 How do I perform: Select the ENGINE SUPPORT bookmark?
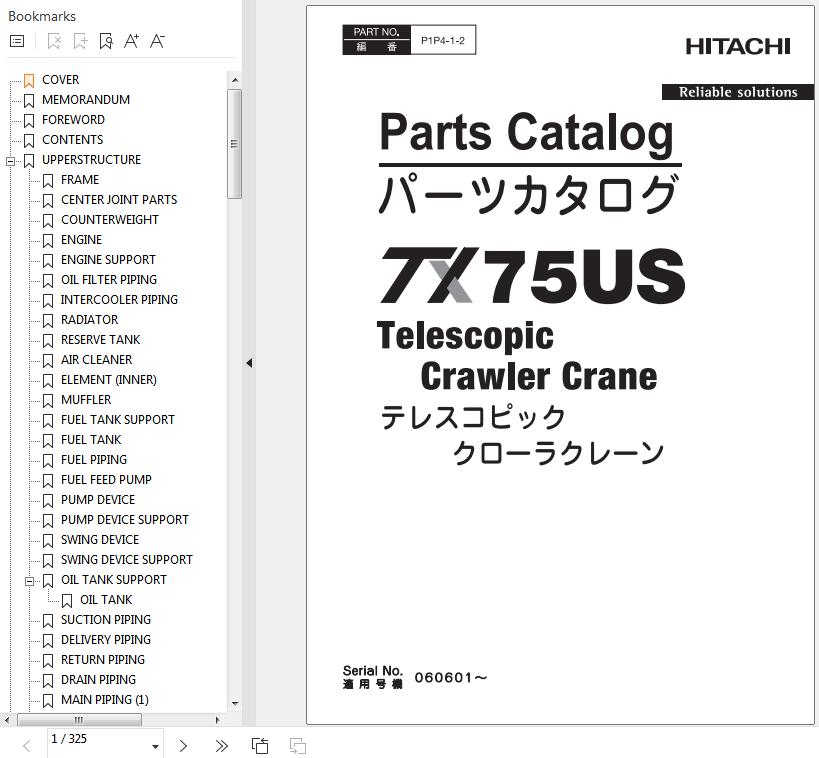108,260
